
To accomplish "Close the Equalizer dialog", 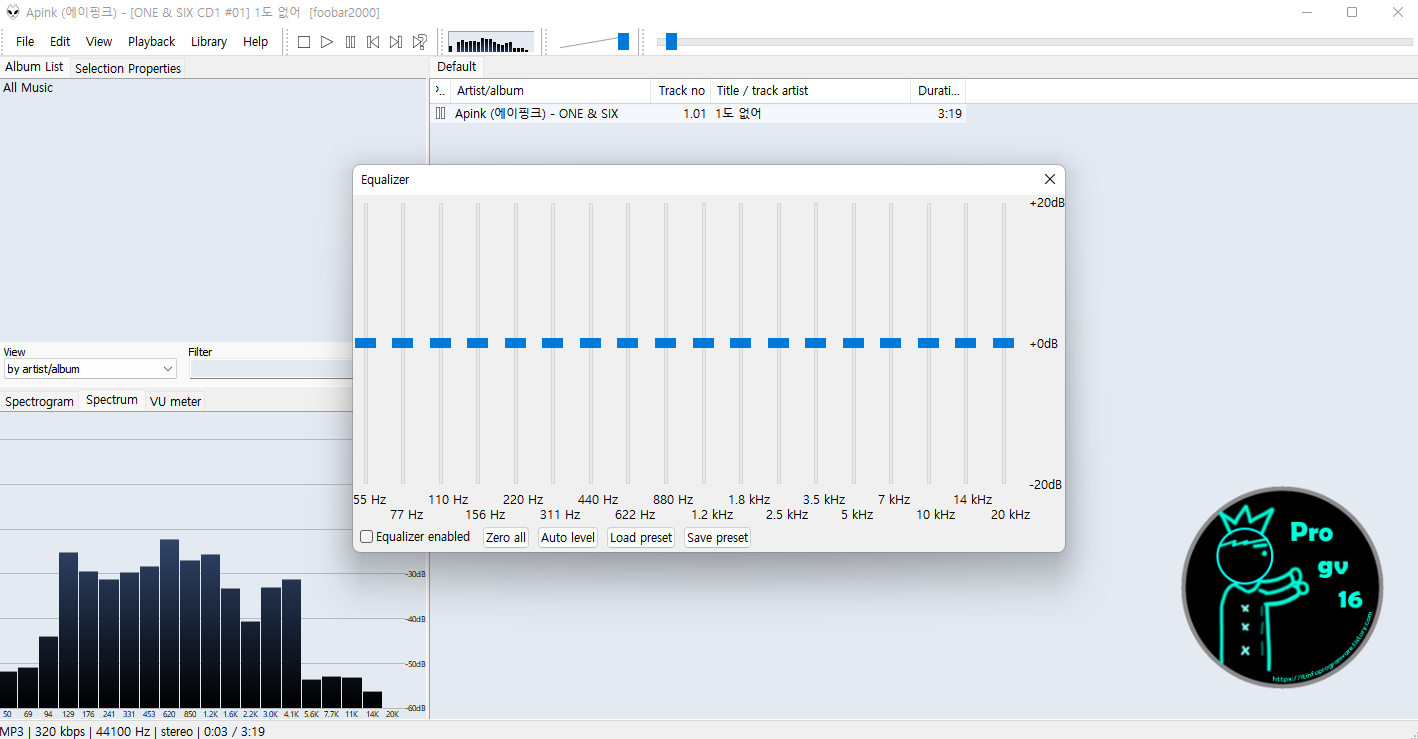I will [1050, 179].
